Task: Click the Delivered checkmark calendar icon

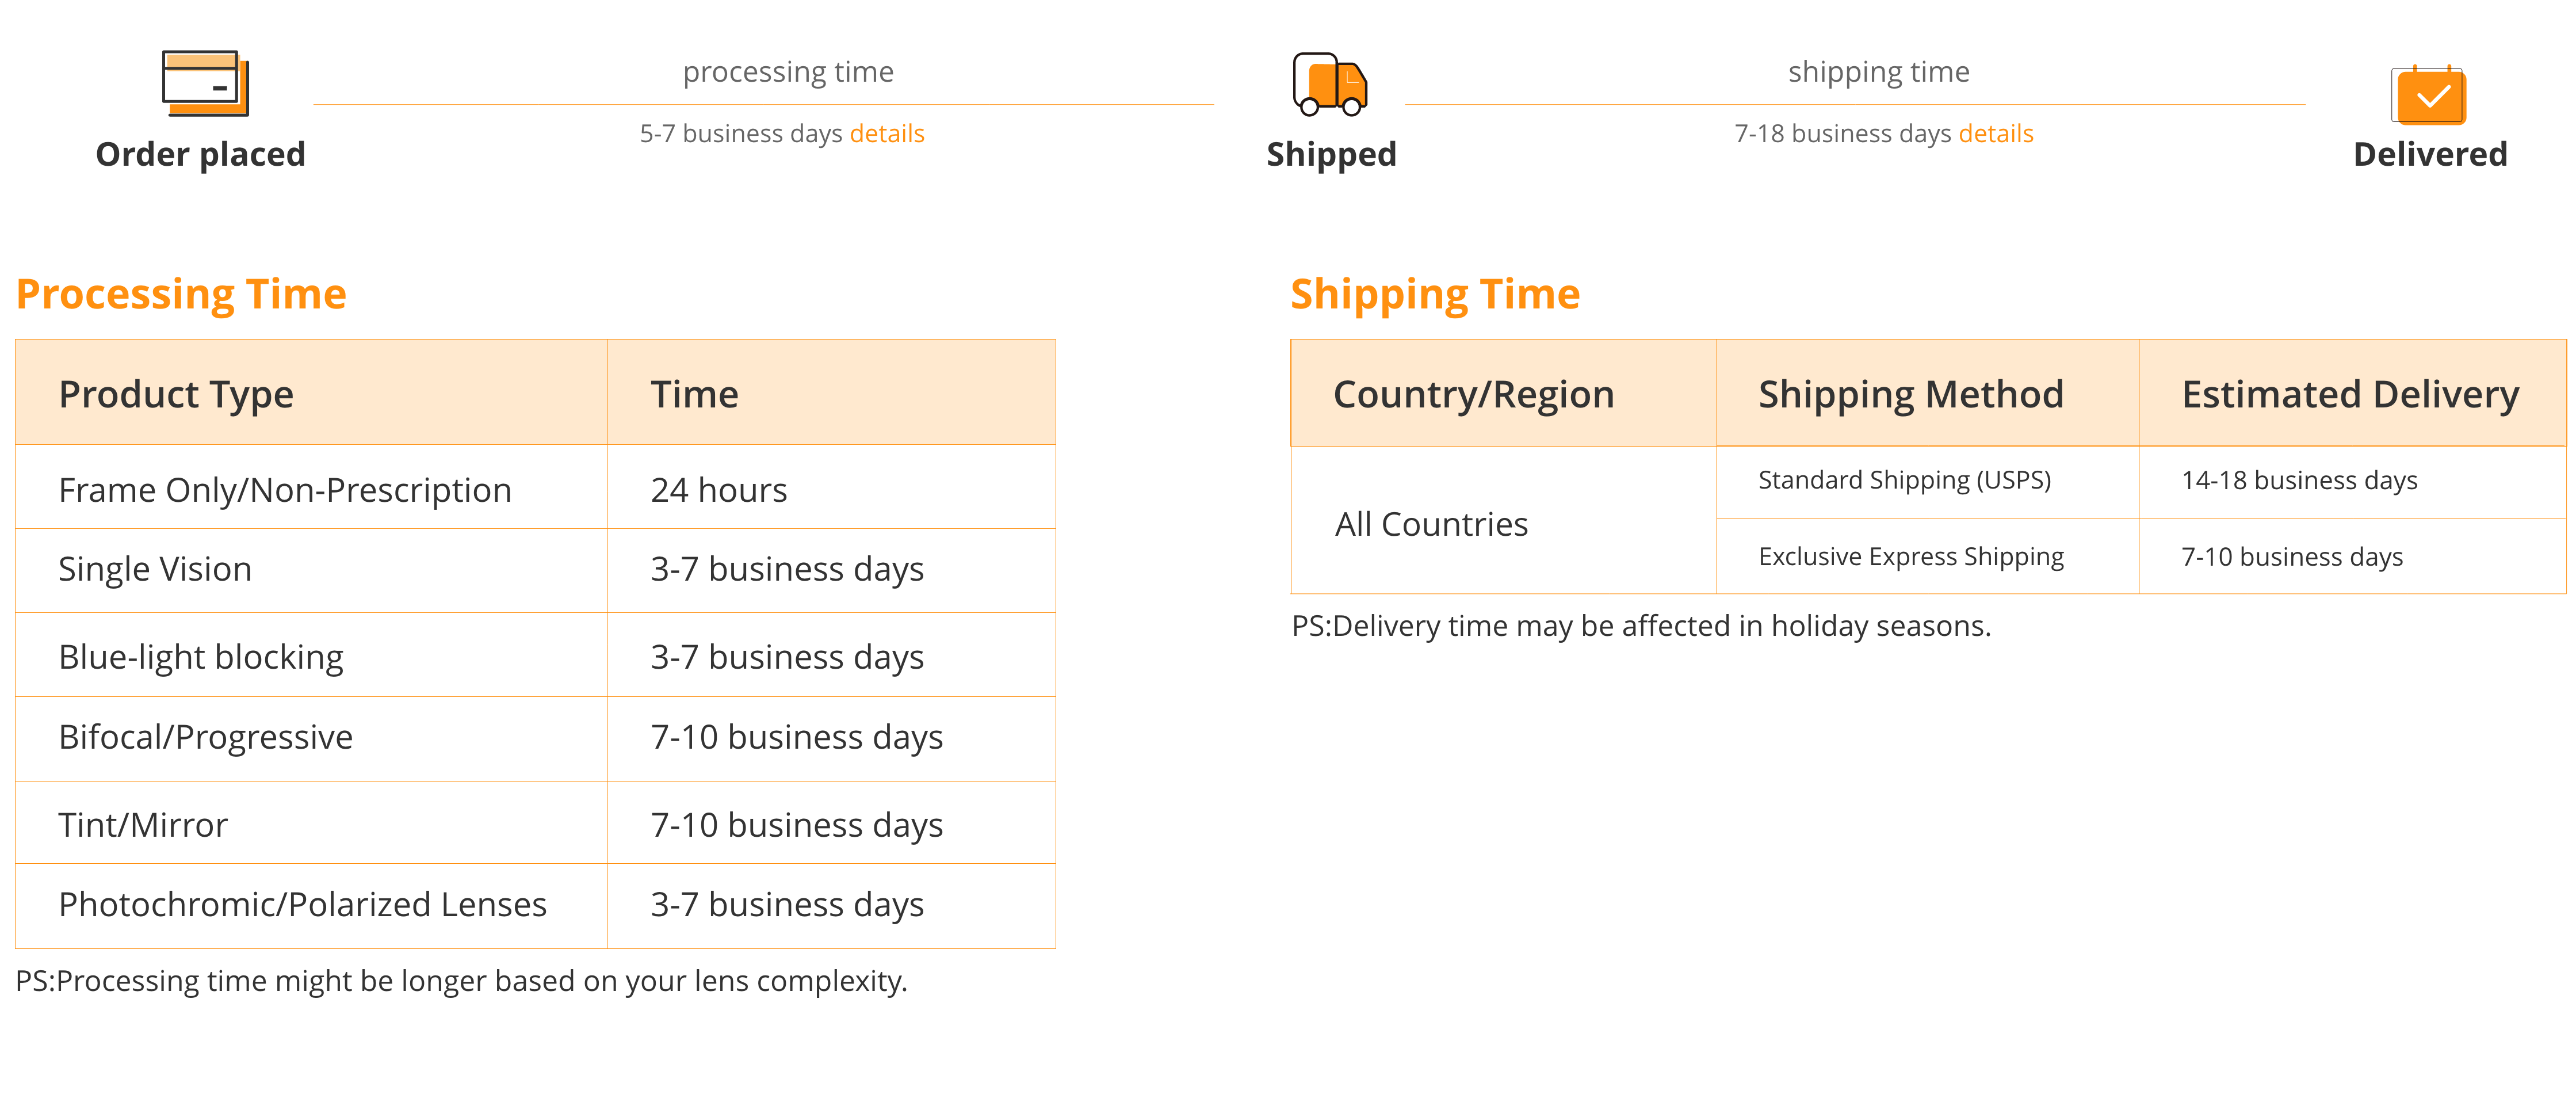Action: (2428, 95)
